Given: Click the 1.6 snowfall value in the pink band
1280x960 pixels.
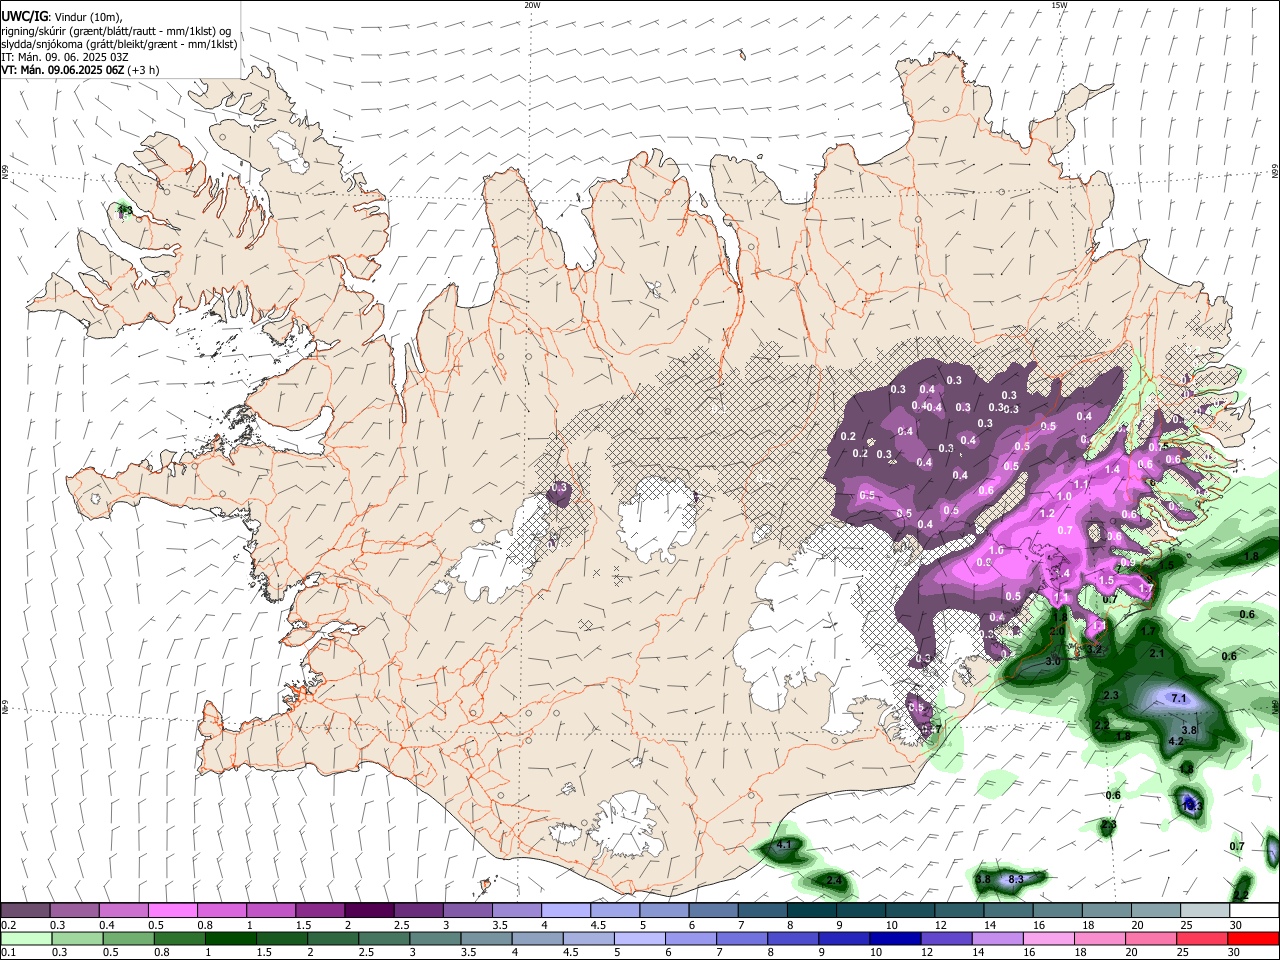Looking at the screenshot, I should [996, 550].
